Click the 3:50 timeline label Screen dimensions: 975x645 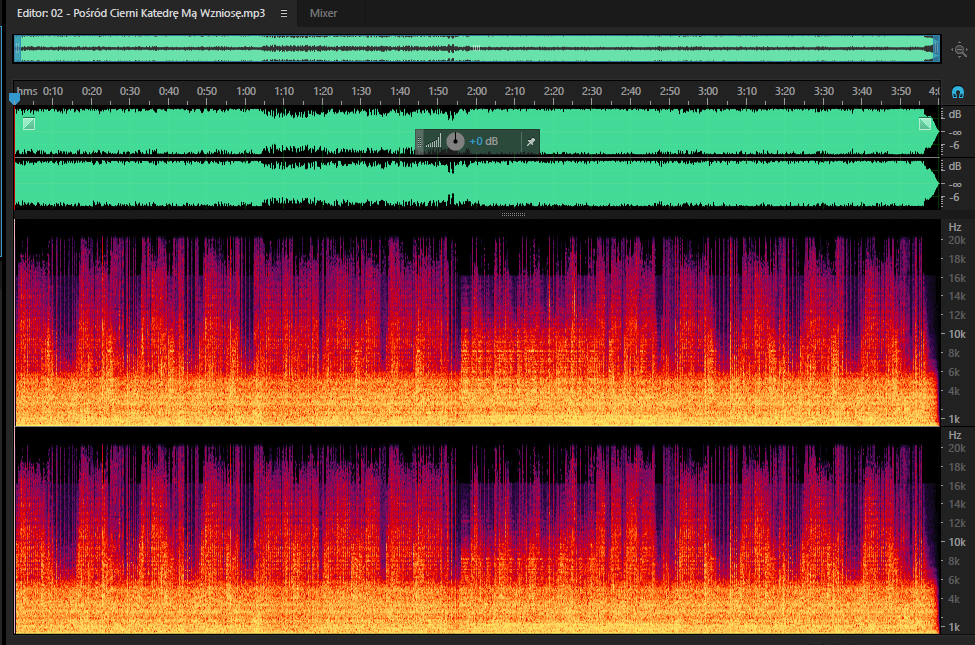click(x=900, y=91)
